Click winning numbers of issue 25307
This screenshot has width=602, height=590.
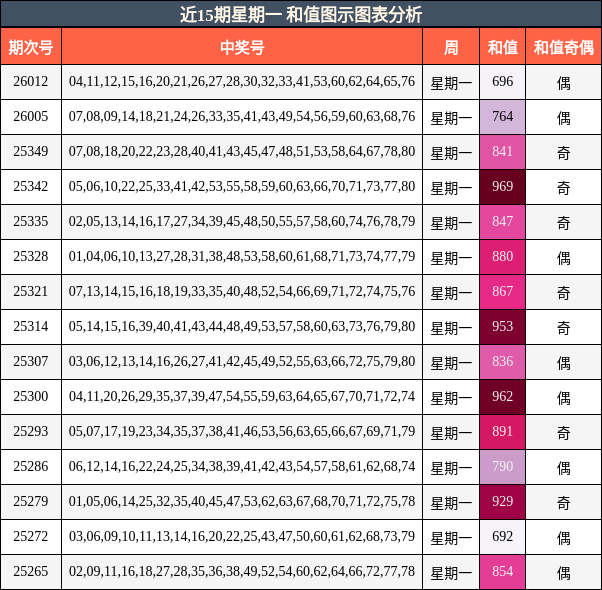(x=242, y=361)
